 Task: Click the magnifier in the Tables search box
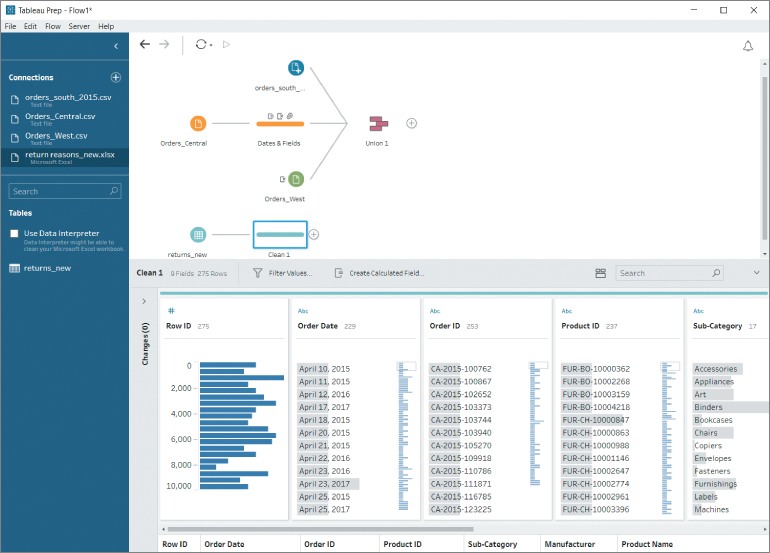[114, 191]
